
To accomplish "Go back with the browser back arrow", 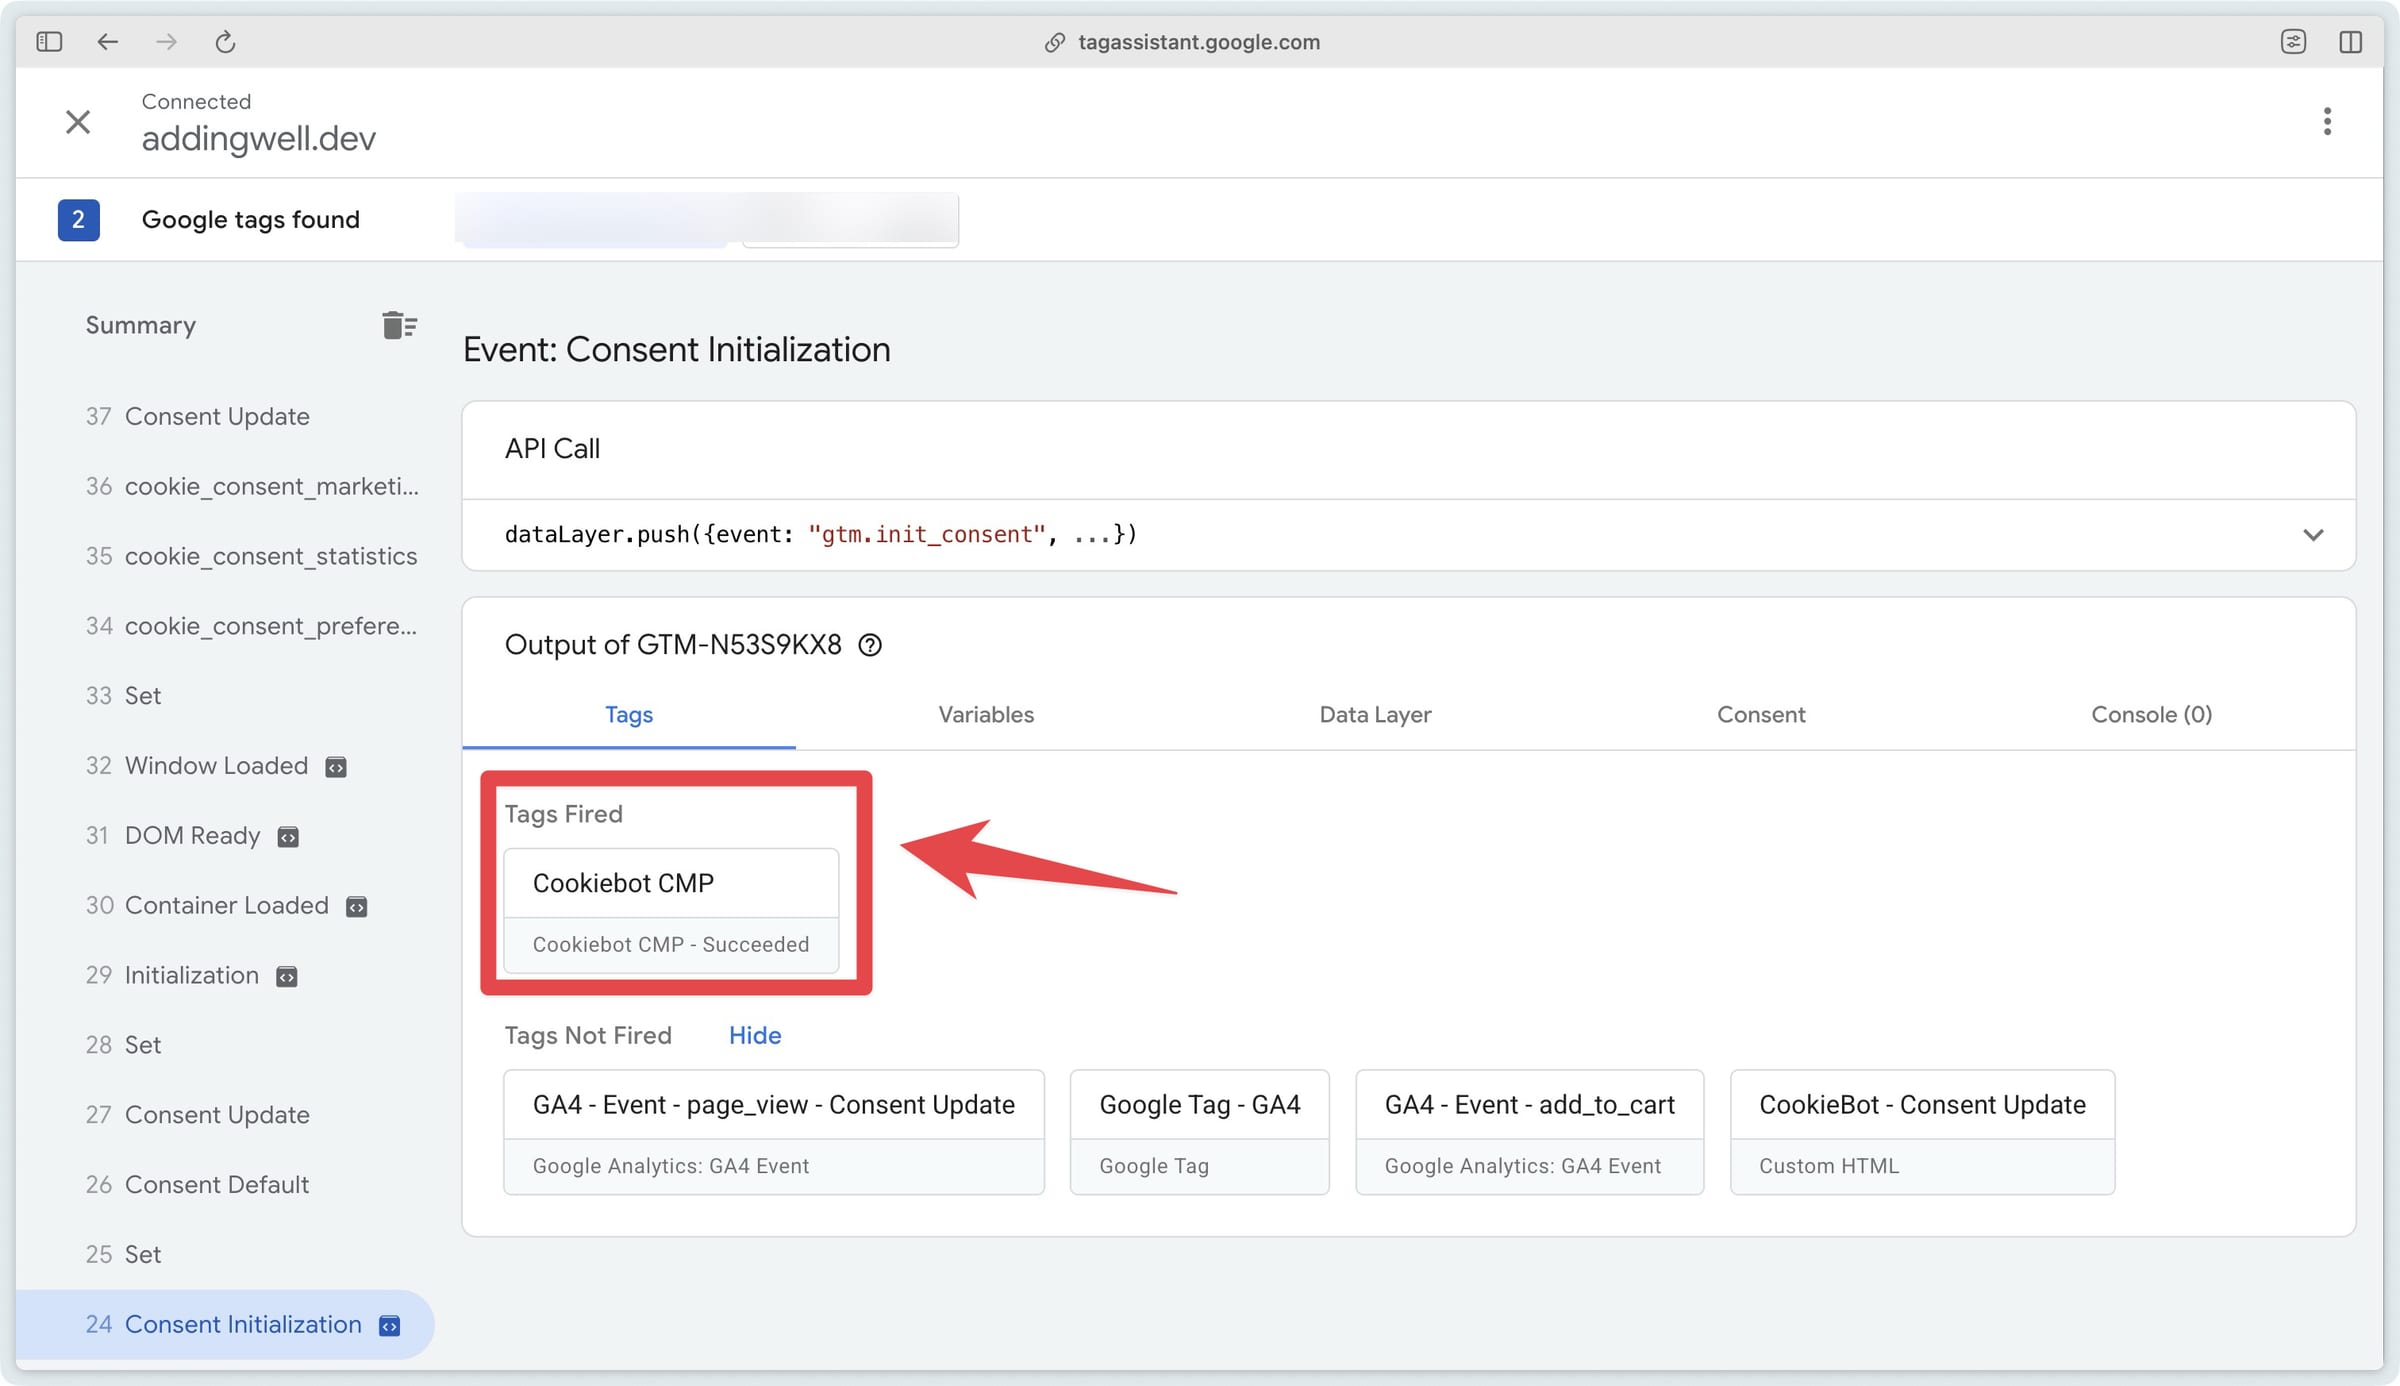I will click(107, 41).
